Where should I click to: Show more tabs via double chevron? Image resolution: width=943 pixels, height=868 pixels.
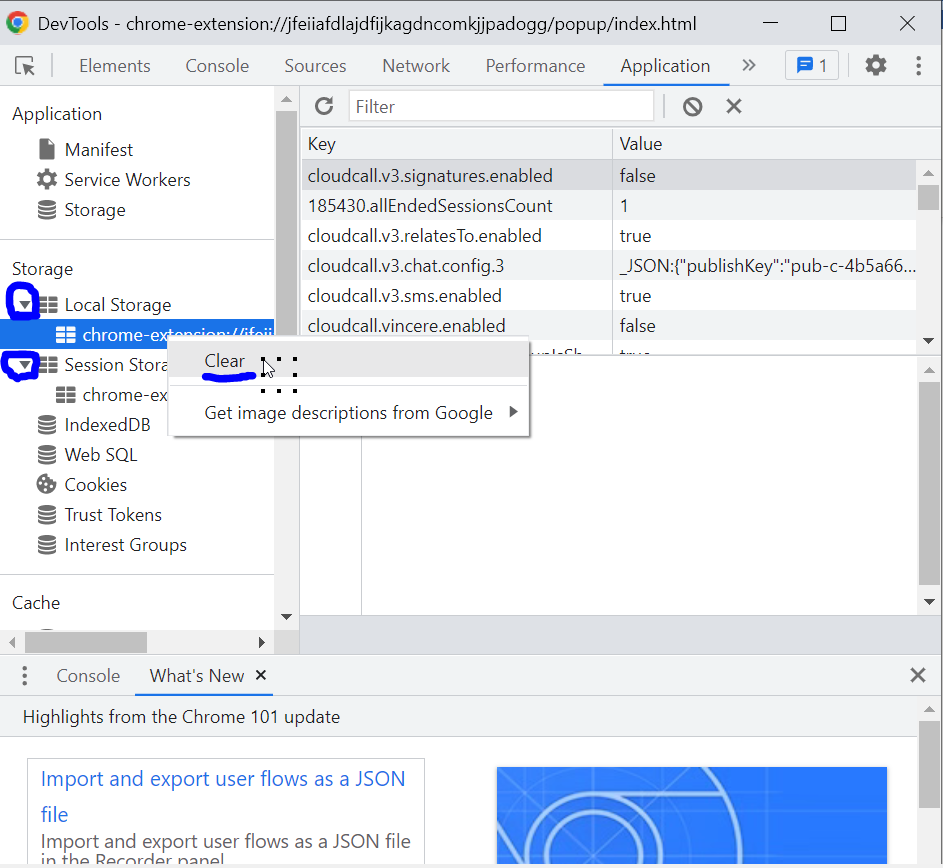(x=748, y=65)
